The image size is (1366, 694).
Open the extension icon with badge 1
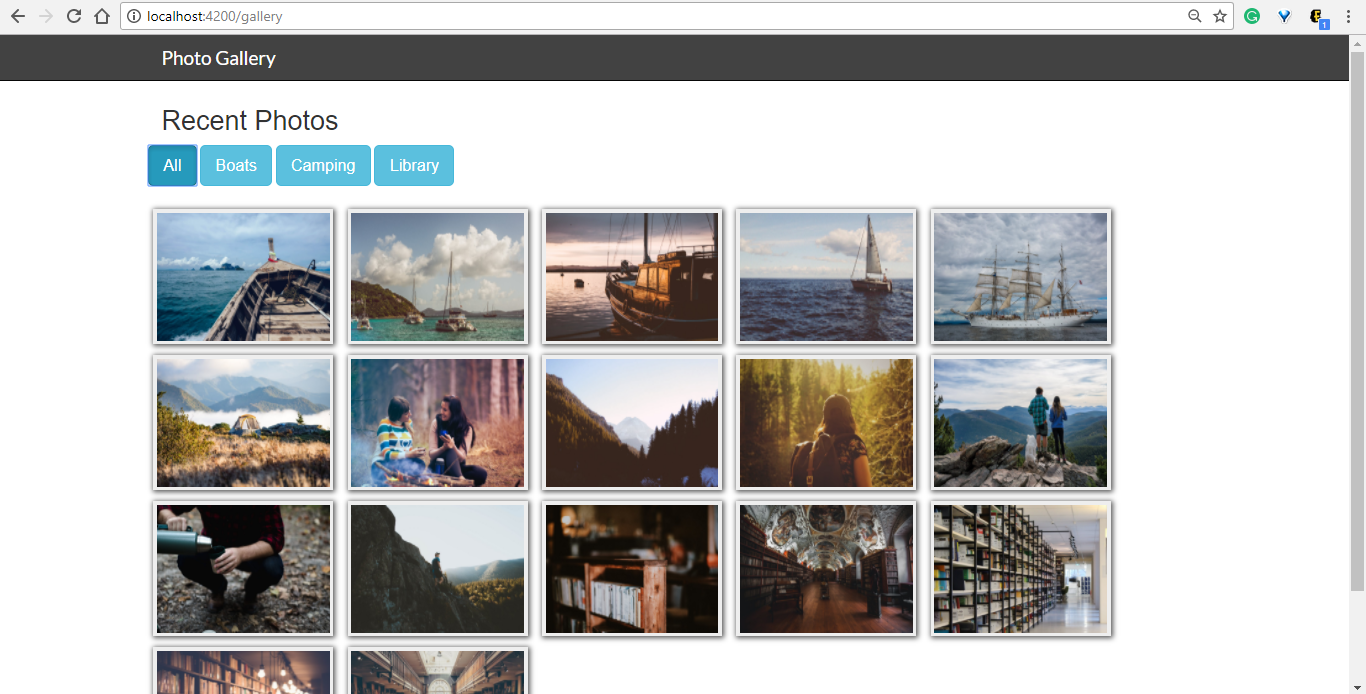tap(1318, 17)
